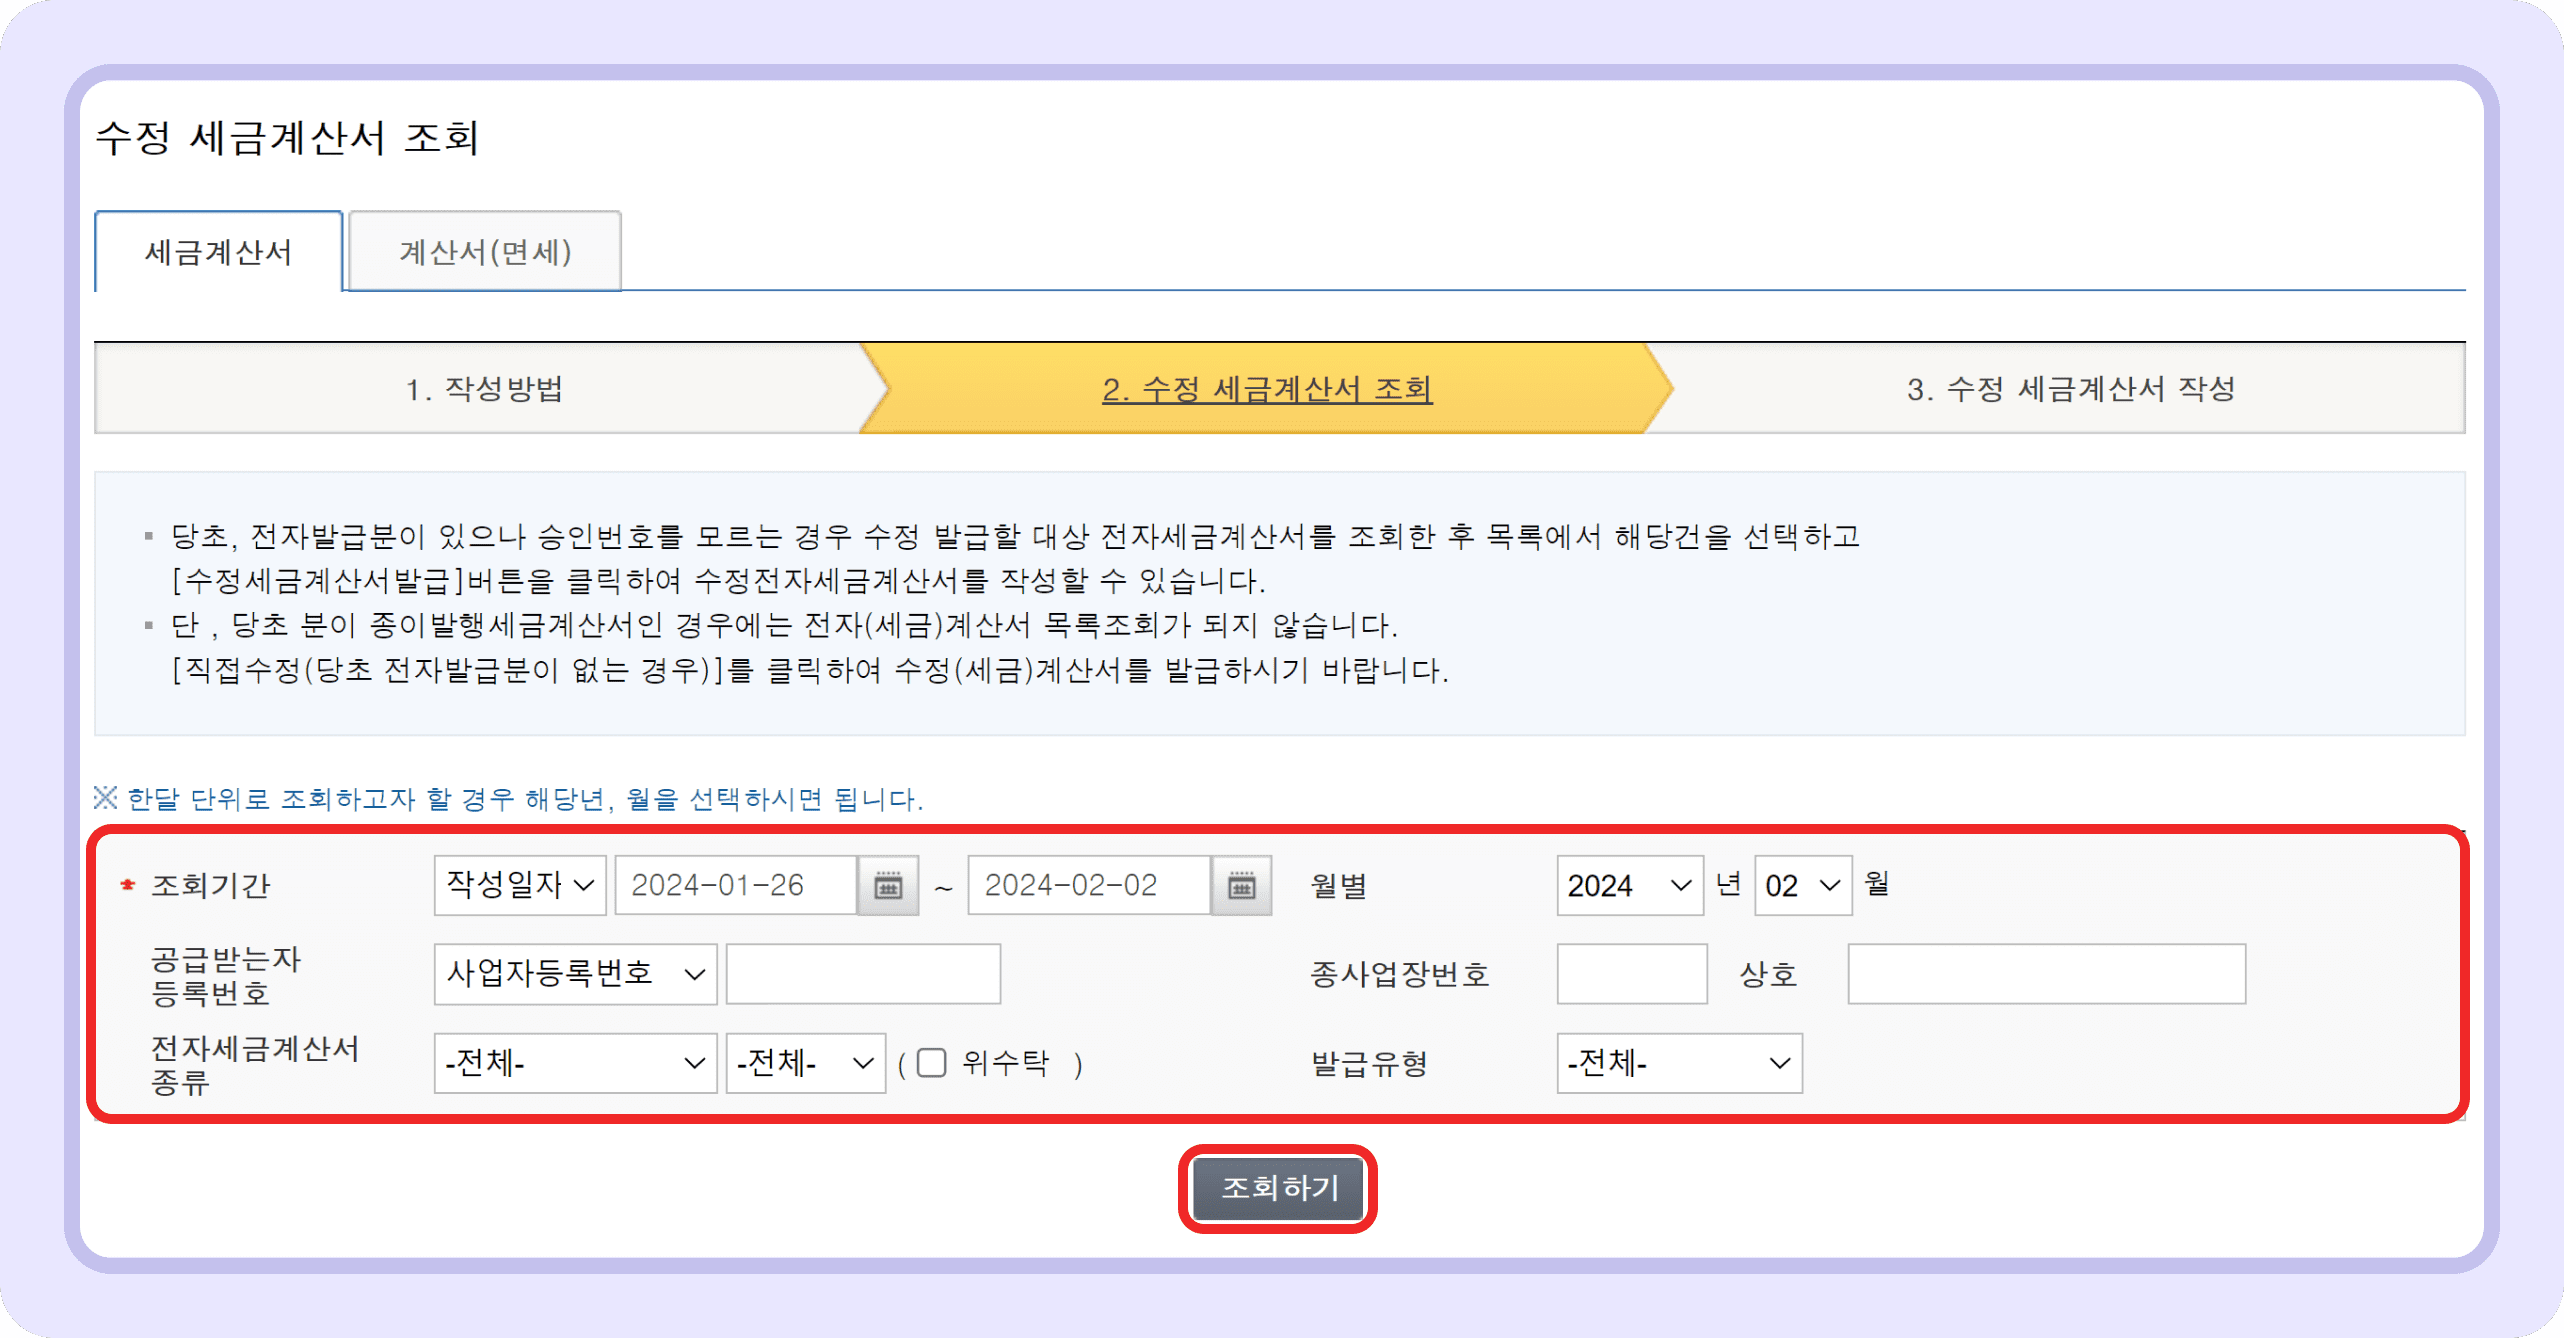Screen dimensions: 2564x1338
Task: Click the 공급받는자 등록번호 input field
Action: [863, 973]
